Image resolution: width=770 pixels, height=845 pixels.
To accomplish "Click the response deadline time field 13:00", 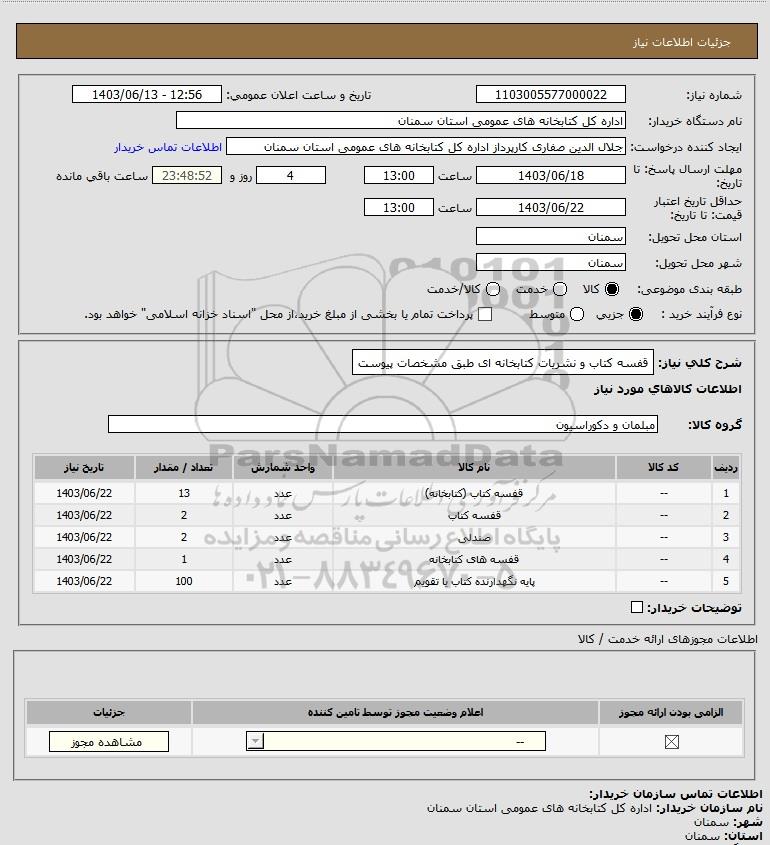I will point(399,175).
